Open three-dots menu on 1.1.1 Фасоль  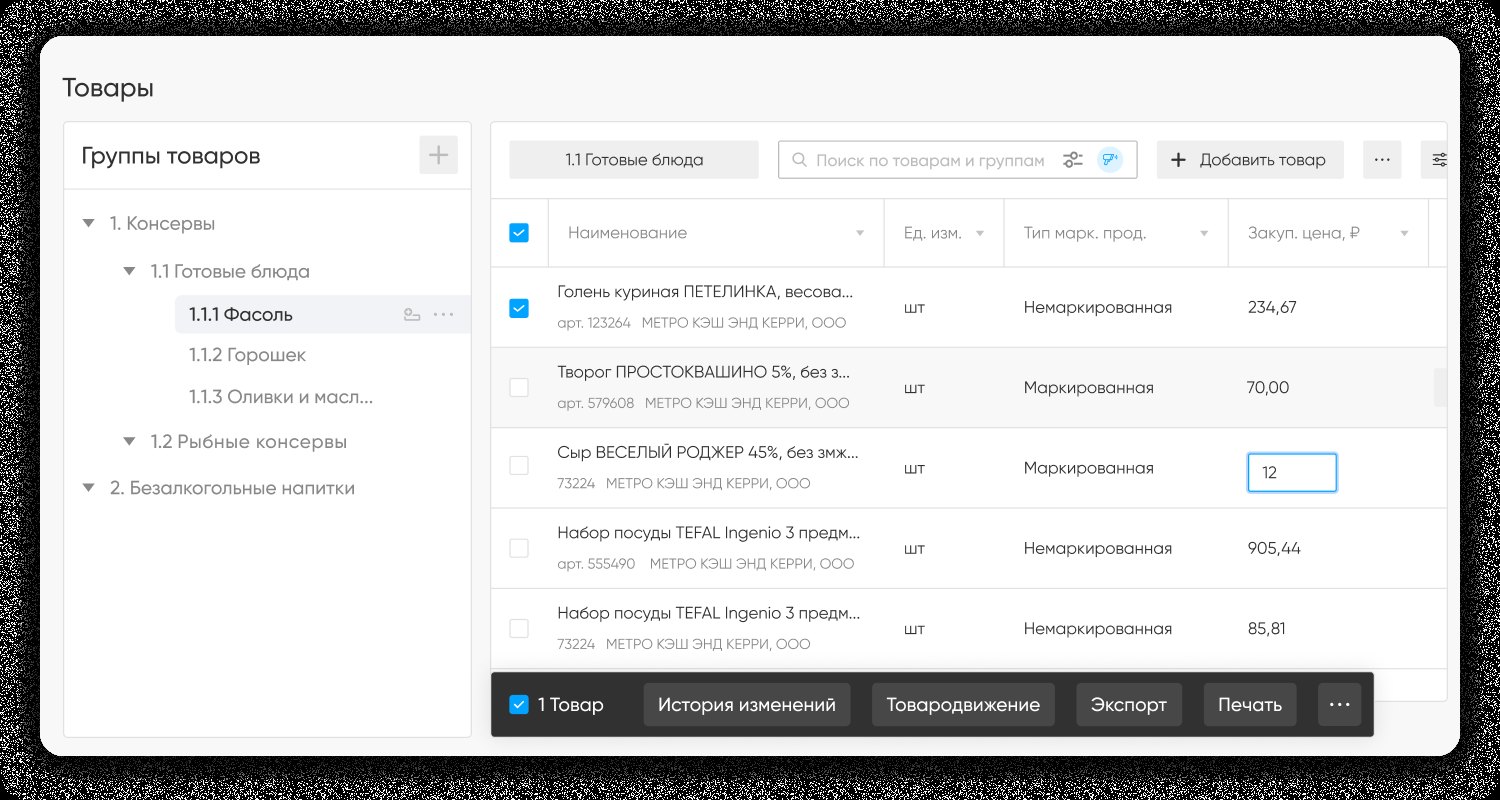pyautogui.click(x=443, y=315)
